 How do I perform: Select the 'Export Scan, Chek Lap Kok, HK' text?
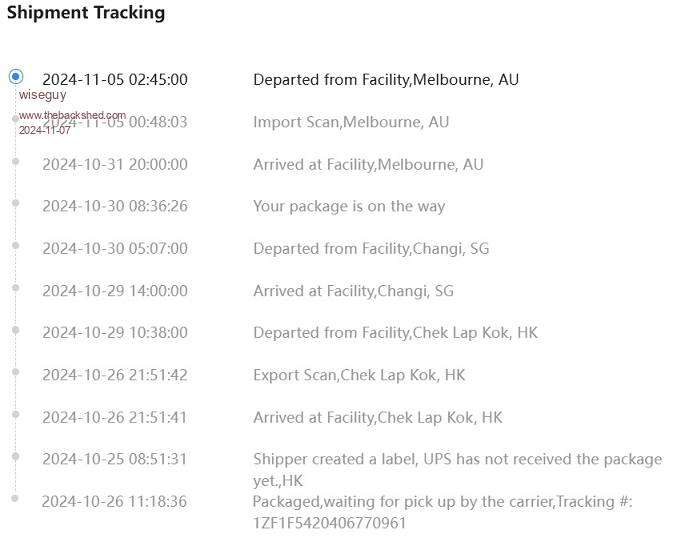click(359, 375)
